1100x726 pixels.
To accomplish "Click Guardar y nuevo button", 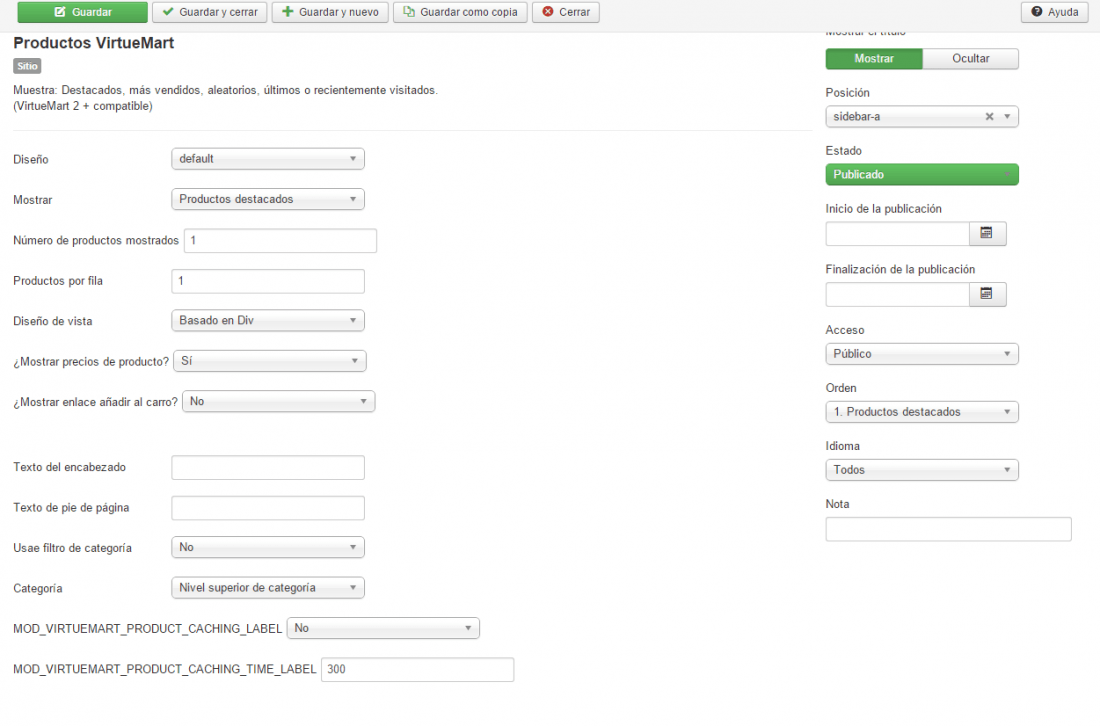I will point(330,12).
